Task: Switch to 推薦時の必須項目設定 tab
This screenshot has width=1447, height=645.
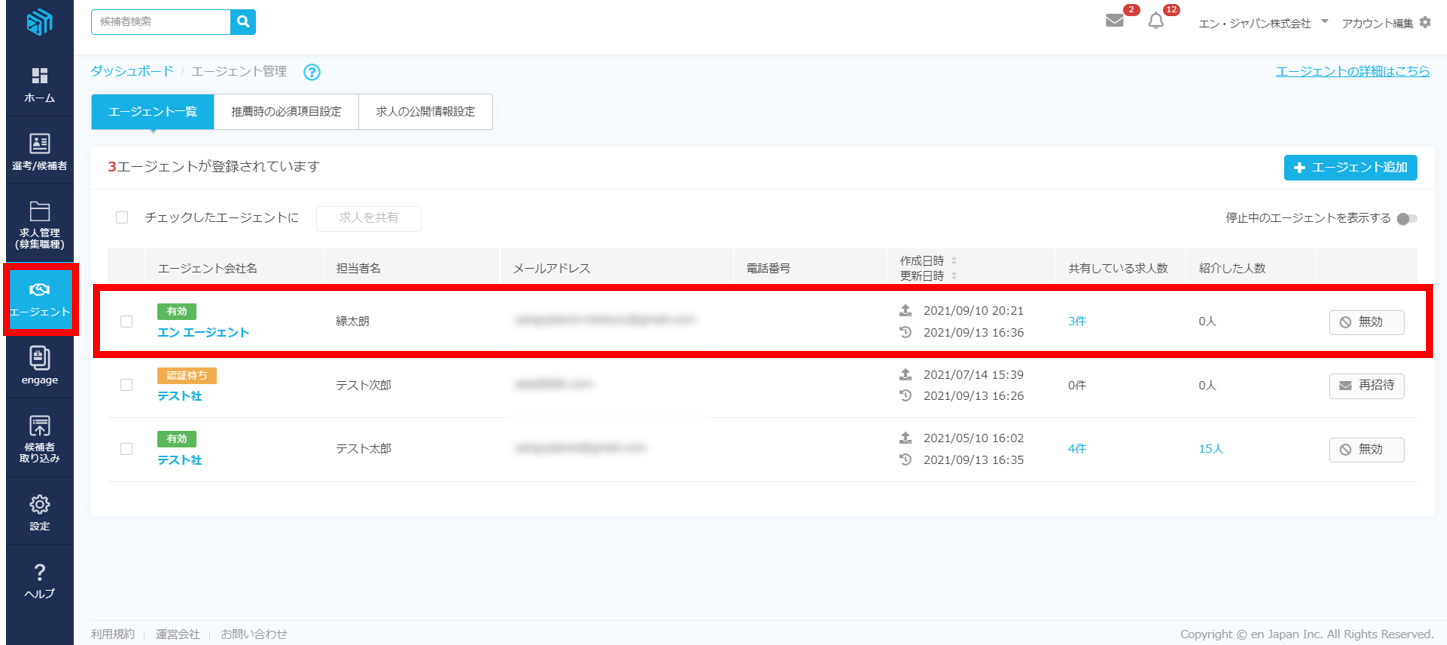Action: tap(286, 113)
